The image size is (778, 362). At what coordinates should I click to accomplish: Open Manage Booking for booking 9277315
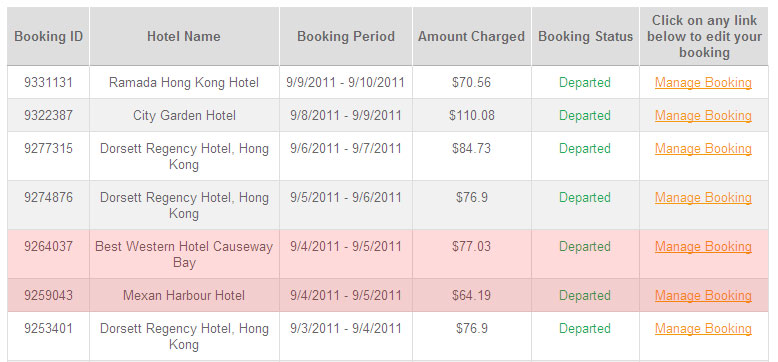(x=703, y=148)
